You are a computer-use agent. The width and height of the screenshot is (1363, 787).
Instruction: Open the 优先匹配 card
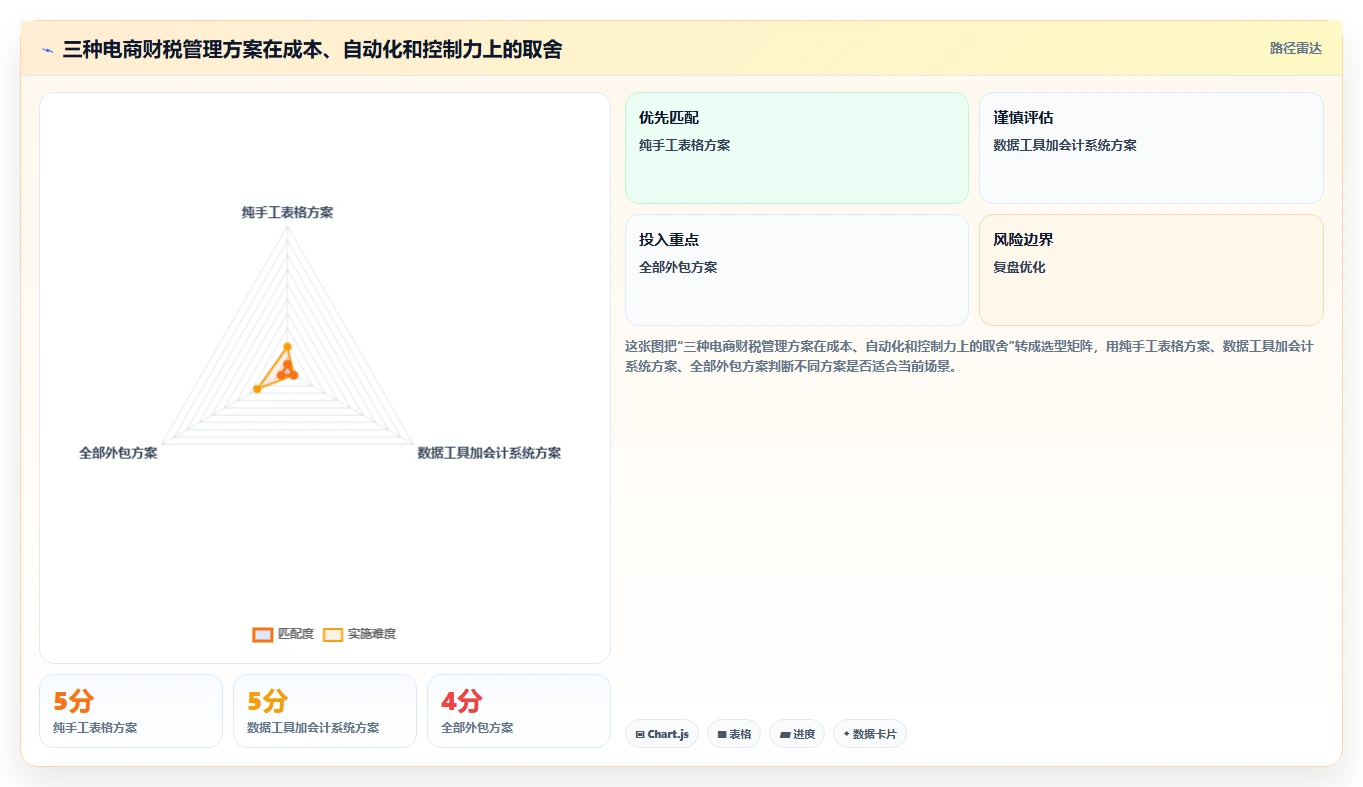point(797,148)
